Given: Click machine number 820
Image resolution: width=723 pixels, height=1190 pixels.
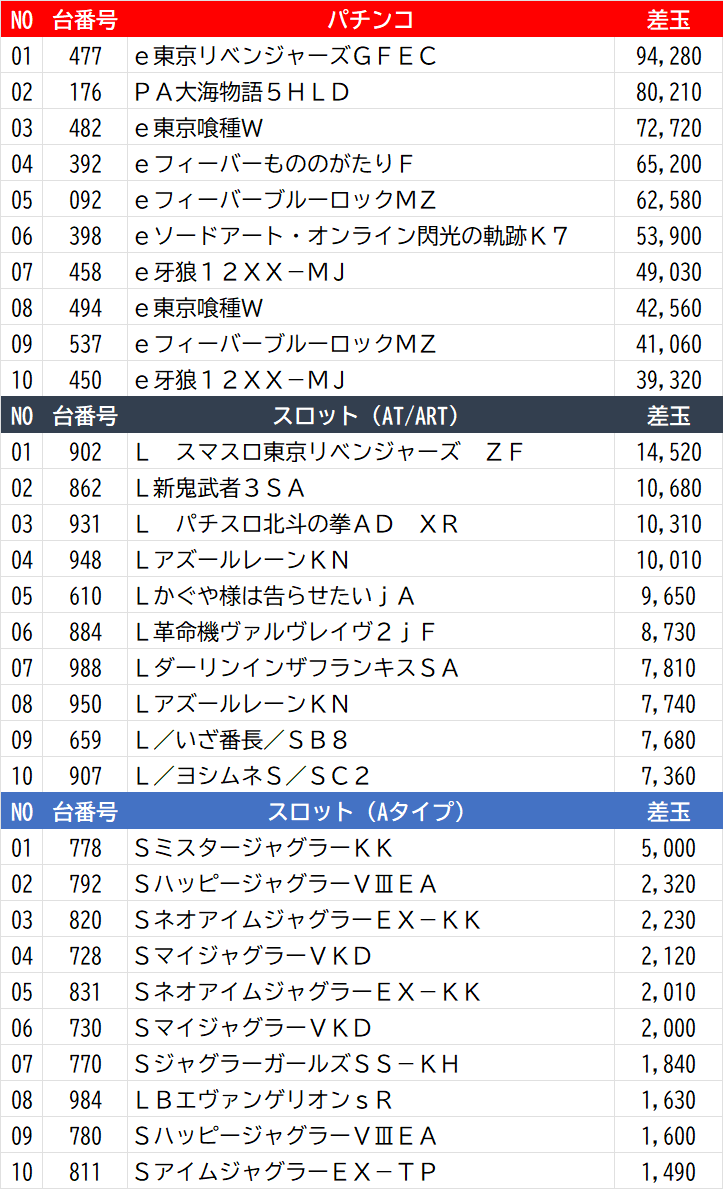Looking at the screenshot, I should (85, 921).
